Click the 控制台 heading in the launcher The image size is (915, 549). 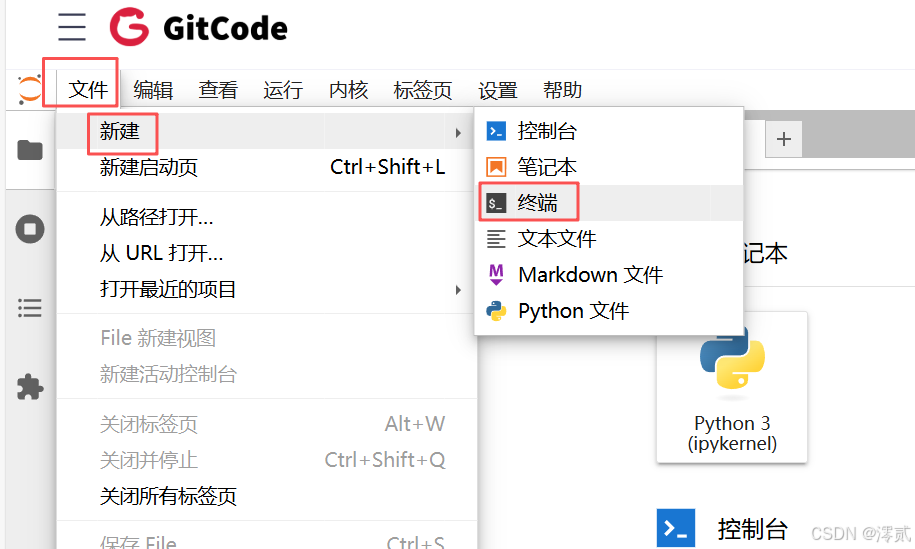click(752, 529)
